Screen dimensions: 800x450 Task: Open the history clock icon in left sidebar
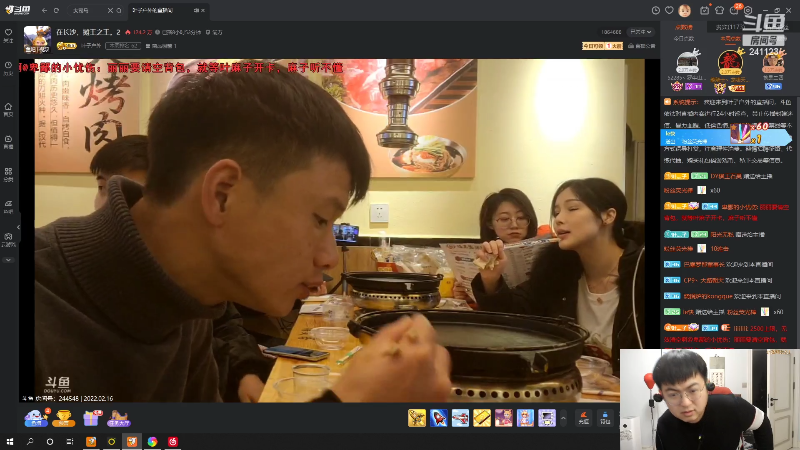[x=8, y=68]
